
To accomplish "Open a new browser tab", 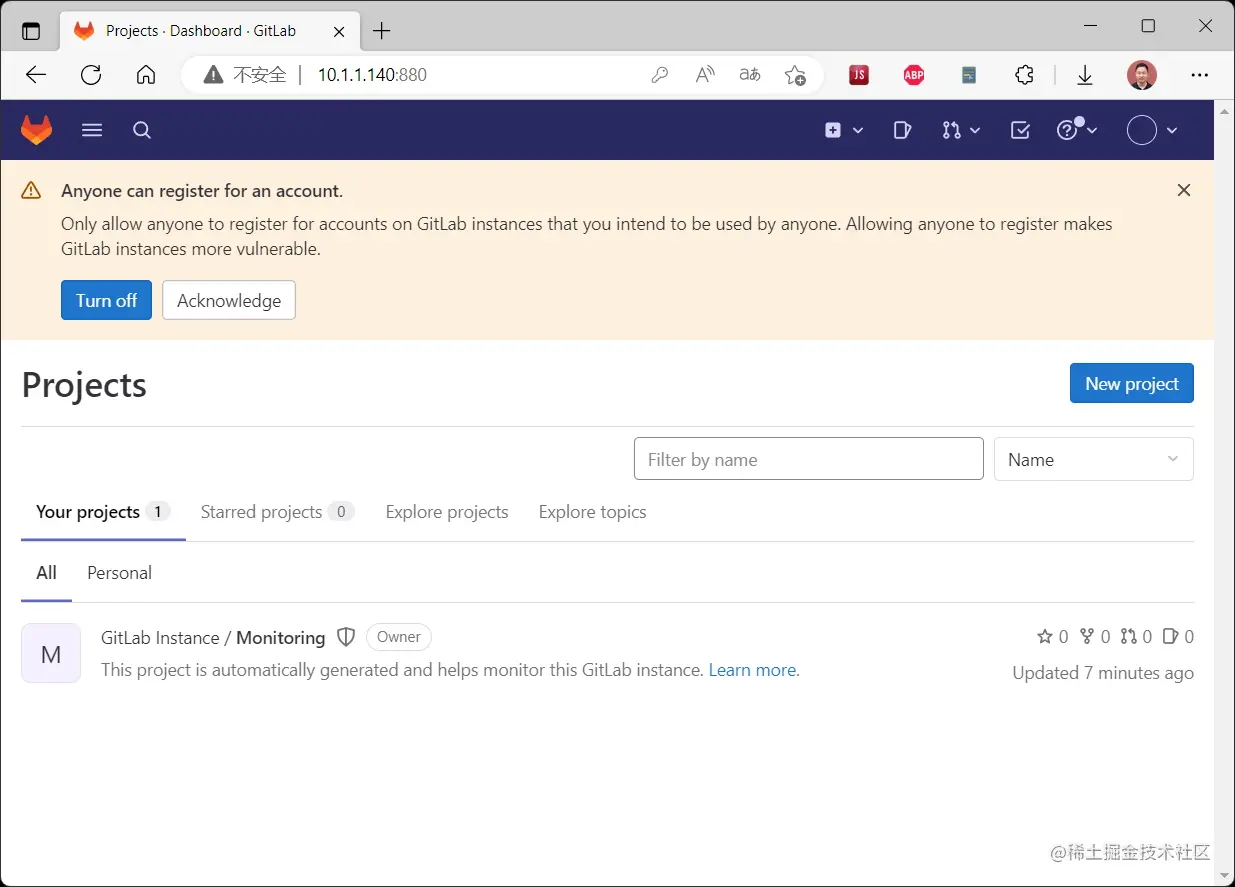I will (382, 31).
